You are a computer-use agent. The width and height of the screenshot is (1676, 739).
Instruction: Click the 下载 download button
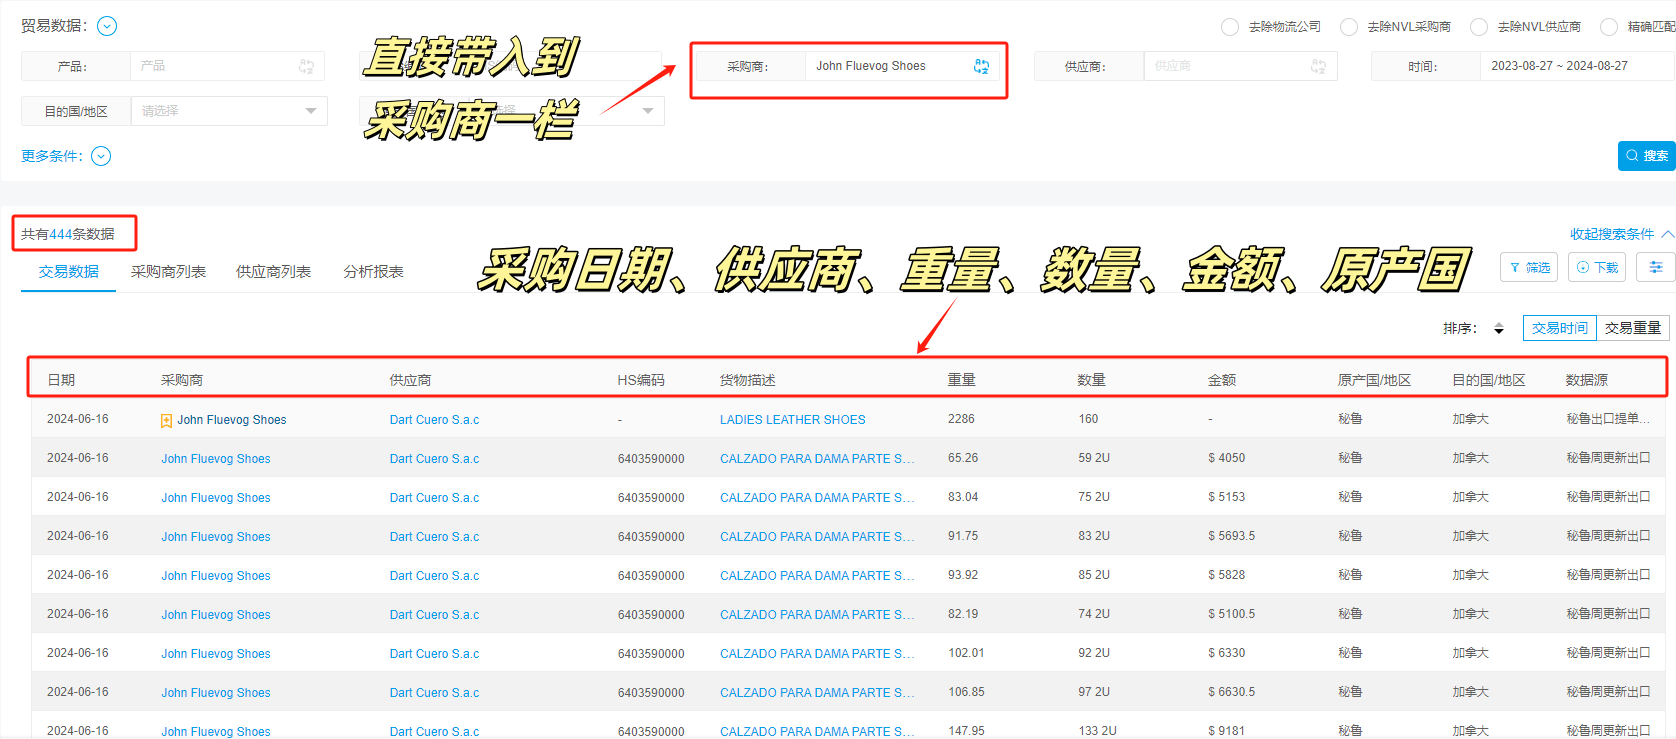[1597, 267]
